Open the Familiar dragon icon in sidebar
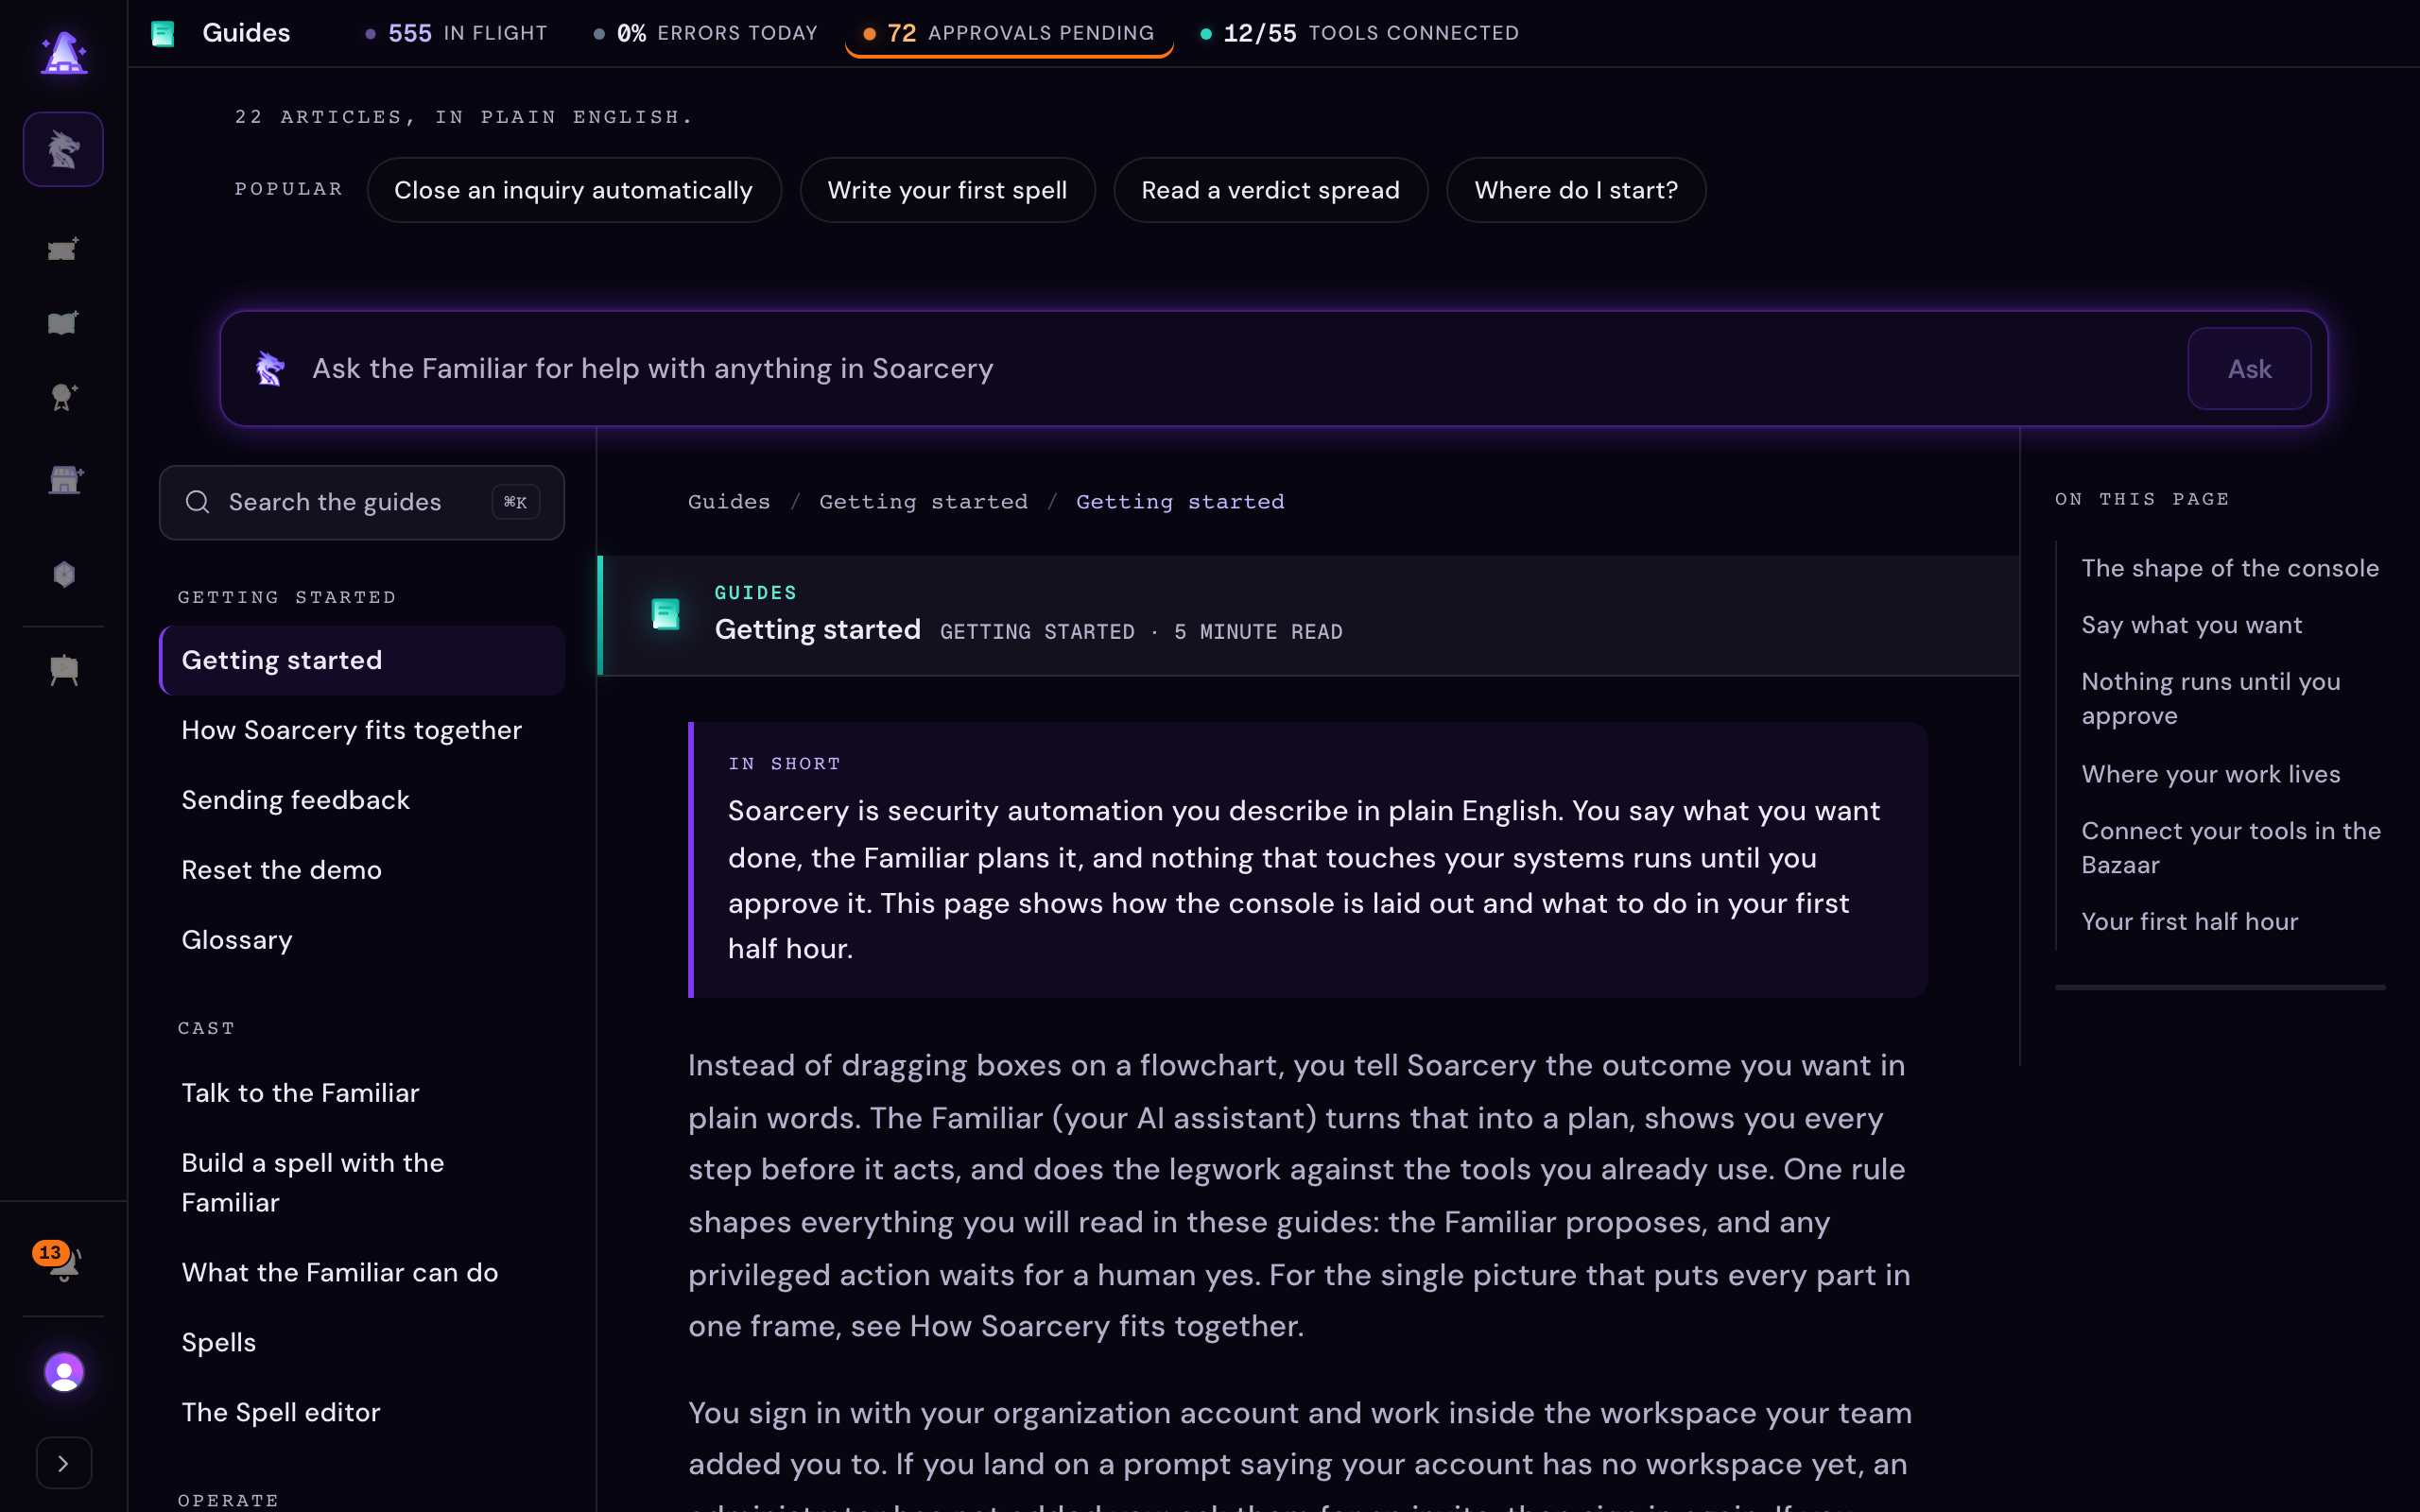Screen dimensions: 2420x1512 pos(63,149)
